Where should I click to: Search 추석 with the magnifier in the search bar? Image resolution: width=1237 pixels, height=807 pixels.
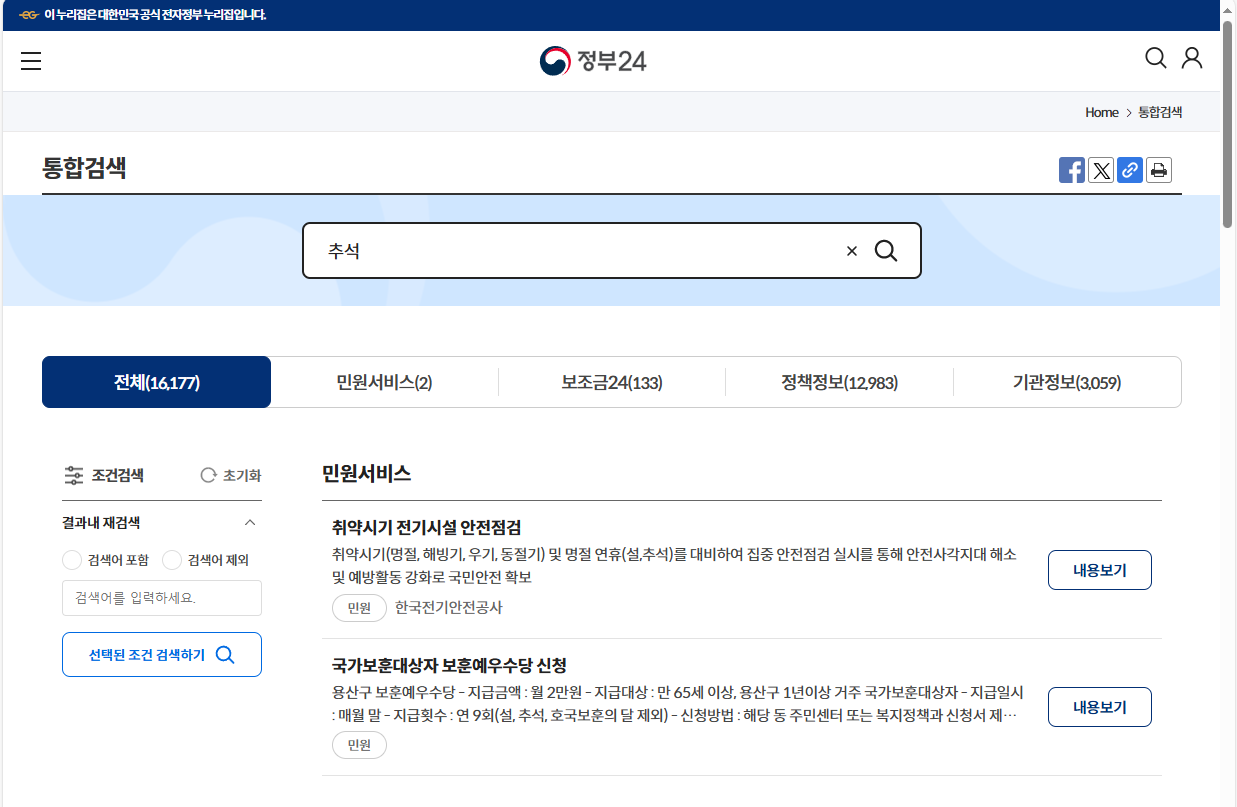tap(886, 250)
